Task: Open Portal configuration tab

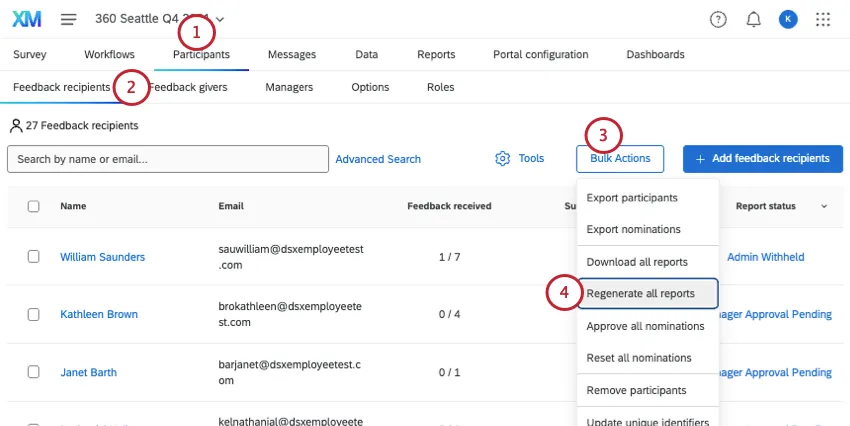Action: point(540,55)
